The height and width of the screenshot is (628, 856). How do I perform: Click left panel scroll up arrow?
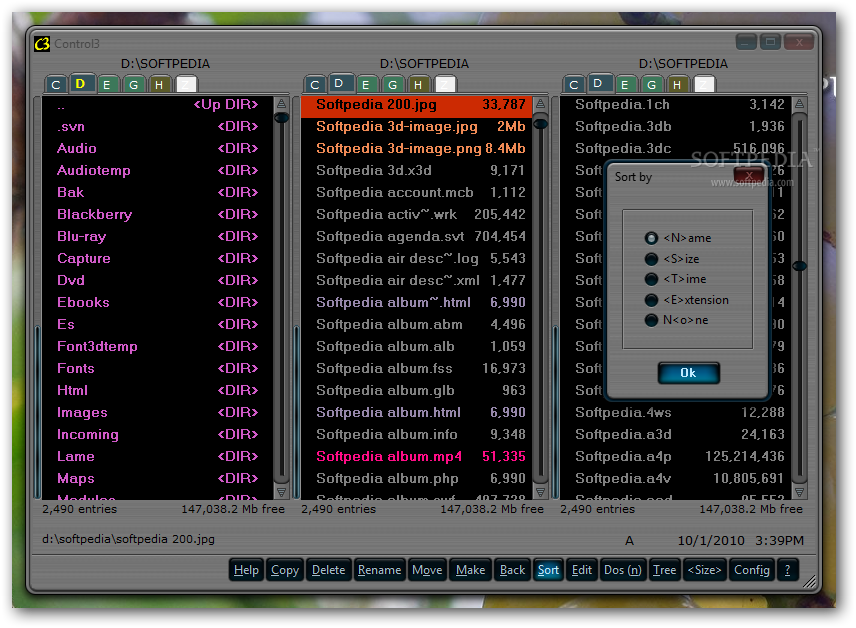[282, 104]
